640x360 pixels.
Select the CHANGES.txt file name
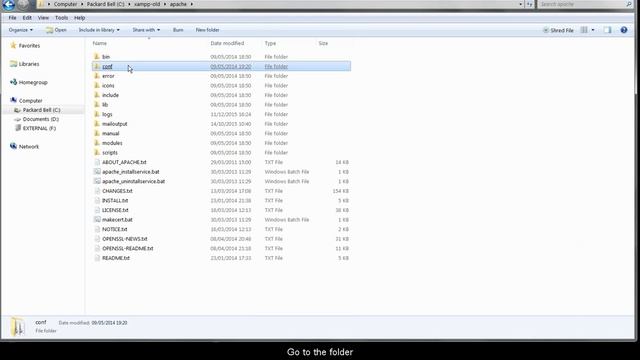(117, 191)
